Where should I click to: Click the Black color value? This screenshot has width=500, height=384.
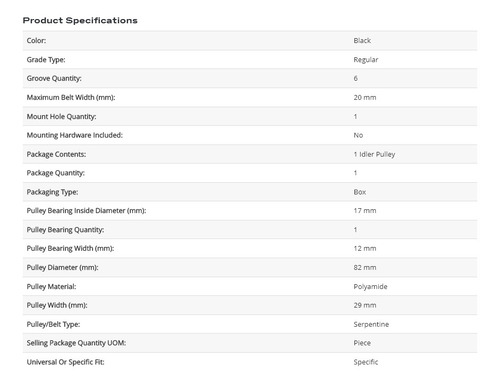(362, 41)
